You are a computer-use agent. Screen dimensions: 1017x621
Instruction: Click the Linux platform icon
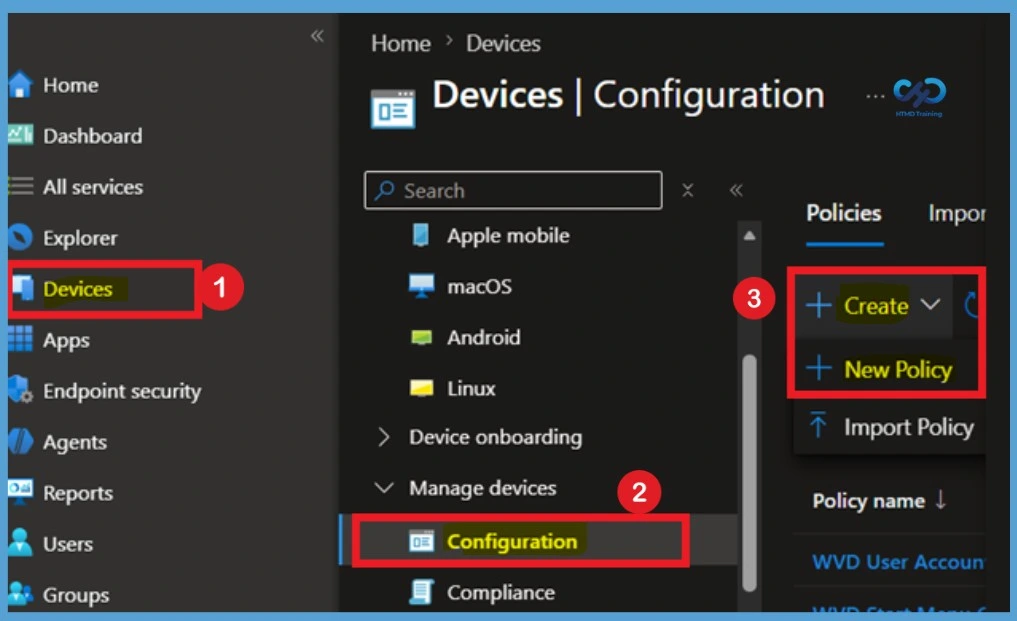point(422,388)
